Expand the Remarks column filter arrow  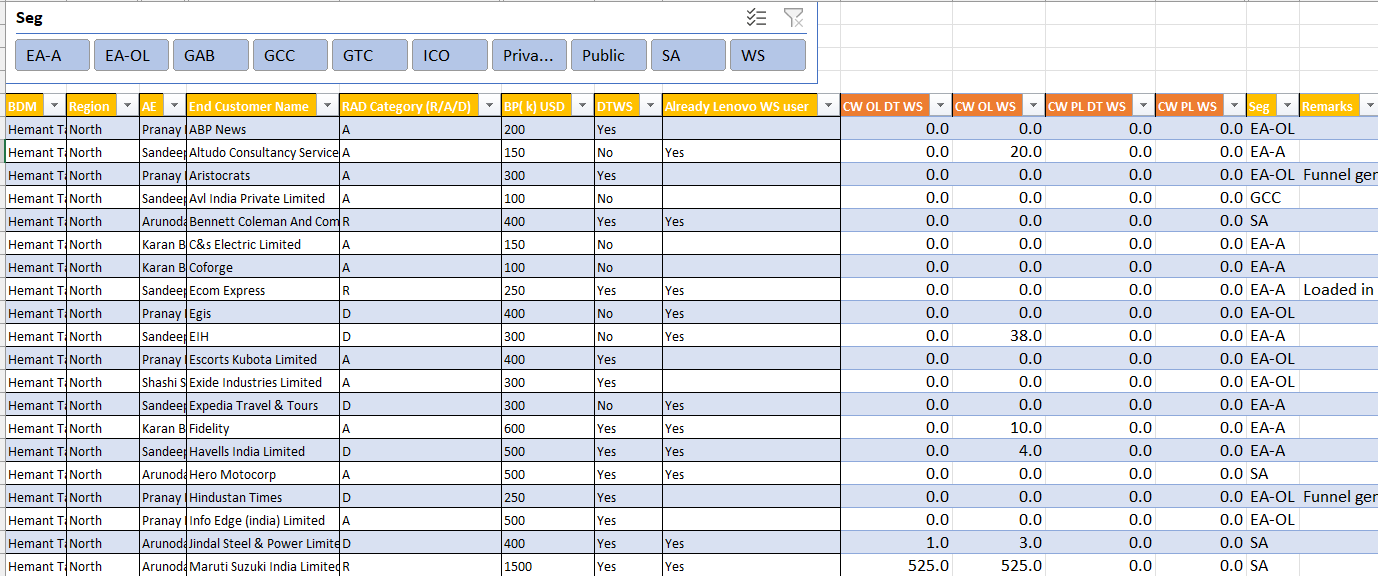[1369, 106]
